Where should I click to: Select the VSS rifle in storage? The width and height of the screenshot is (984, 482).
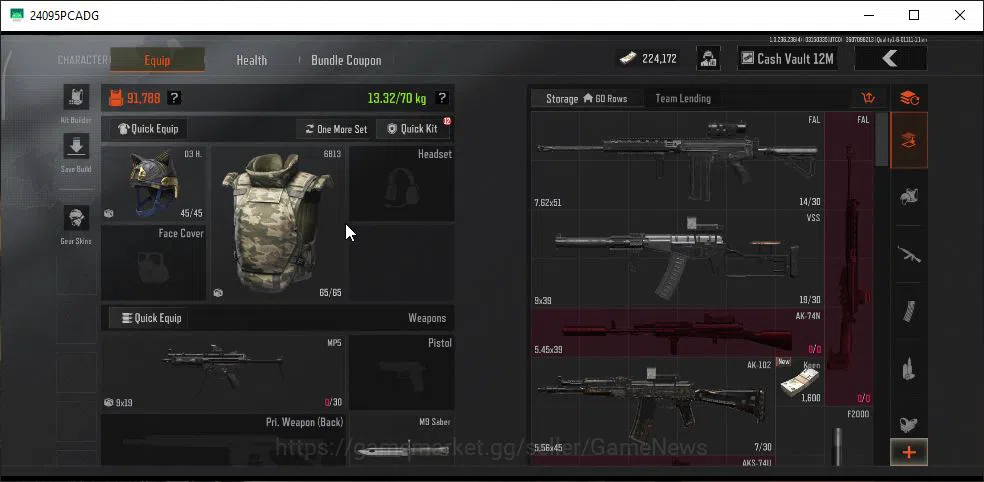[677, 259]
